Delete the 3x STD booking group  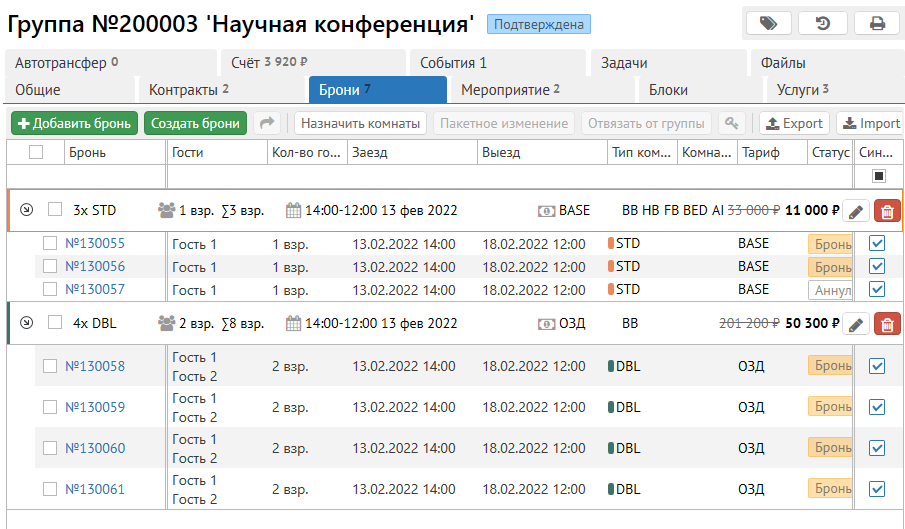(x=886, y=211)
